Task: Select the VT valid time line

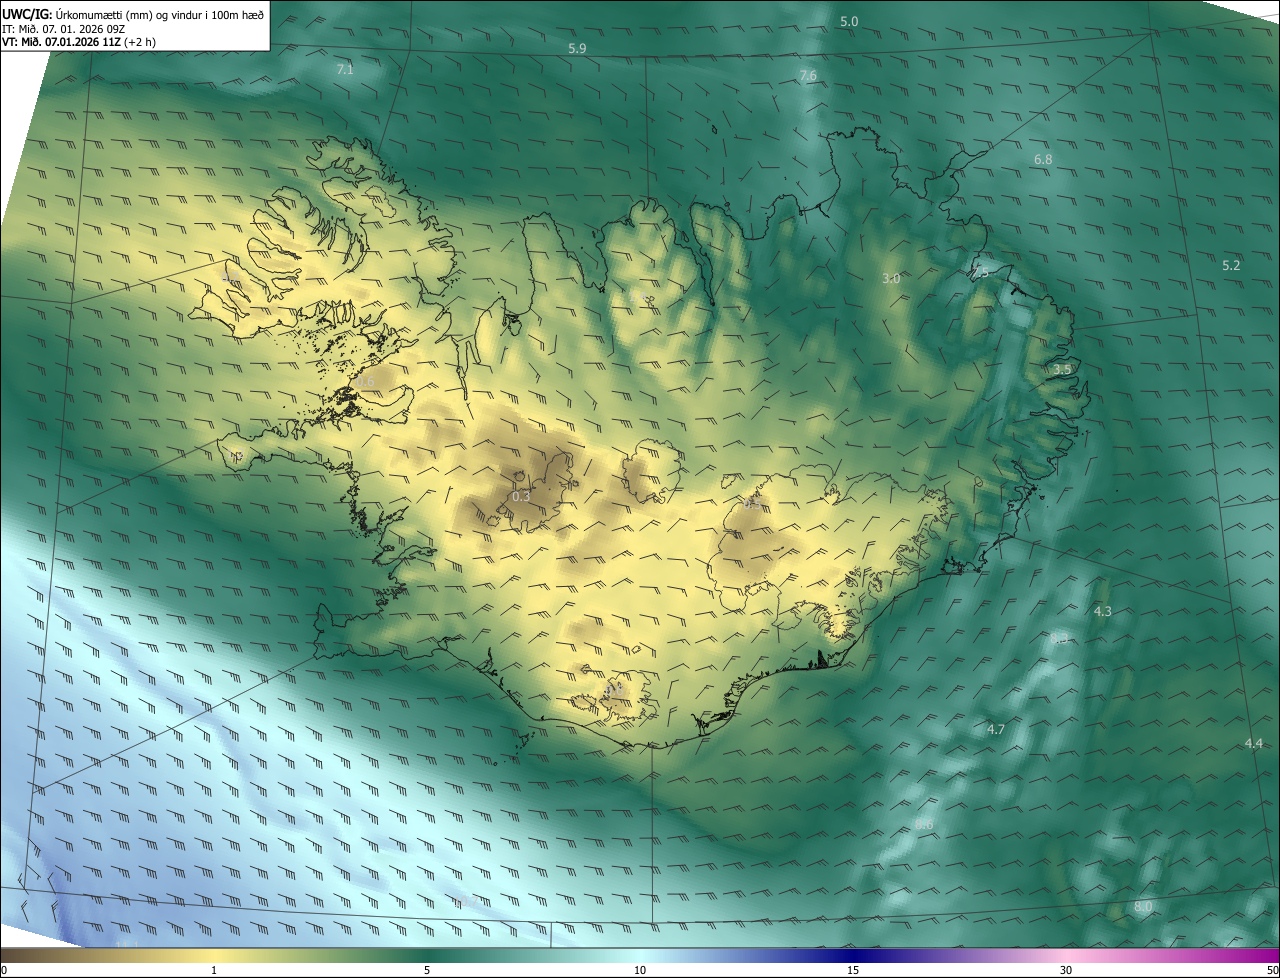Action: 79,42
